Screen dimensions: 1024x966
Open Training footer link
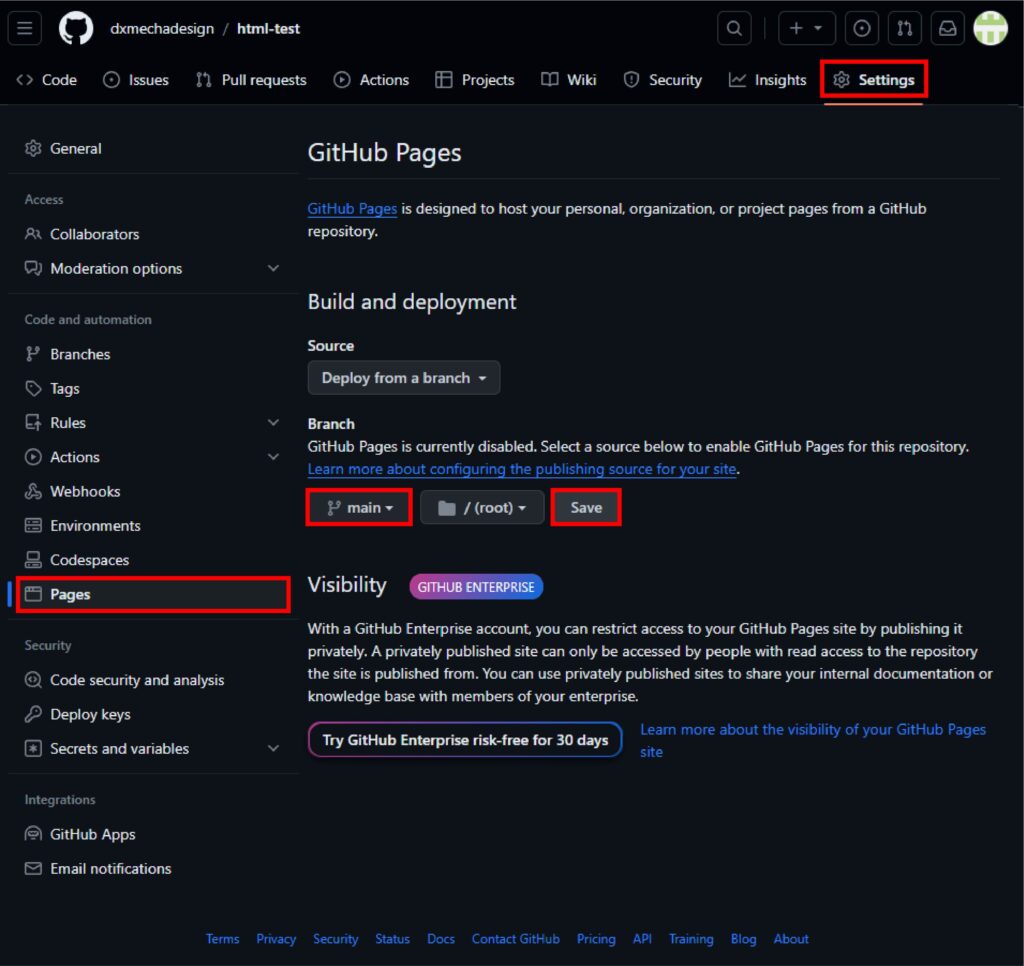pos(691,939)
